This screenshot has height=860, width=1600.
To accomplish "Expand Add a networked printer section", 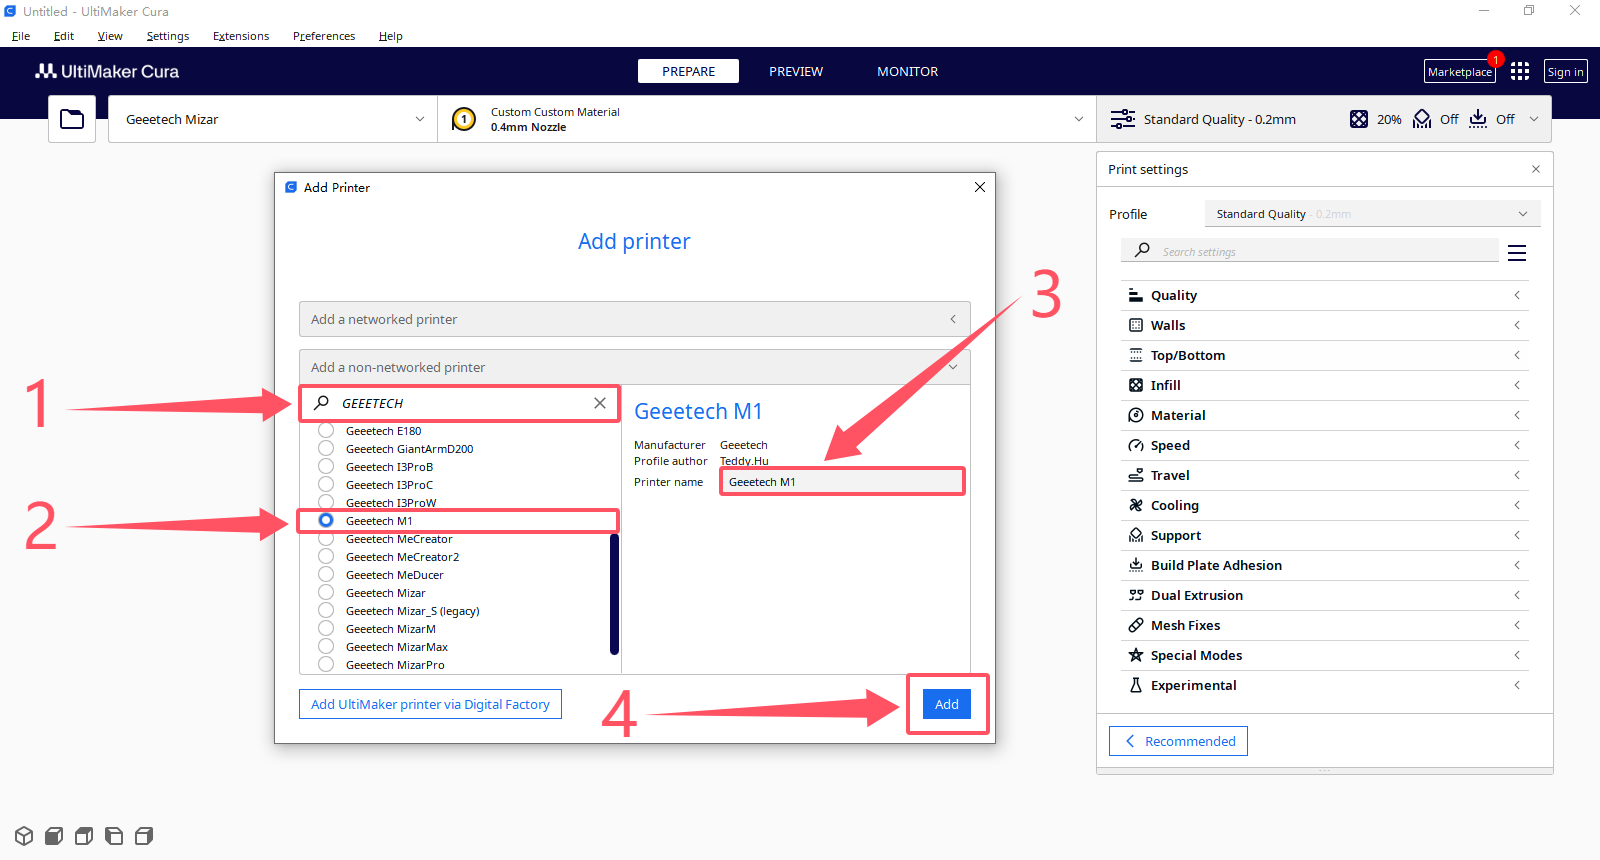I will tap(634, 319).
